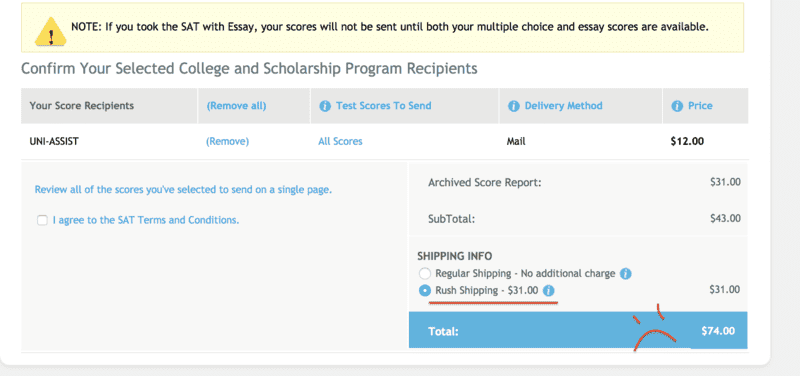Click the yellow warning triangle icon
Screen dimensions: 800x376
pyautogui.click(x=50, y=32)
